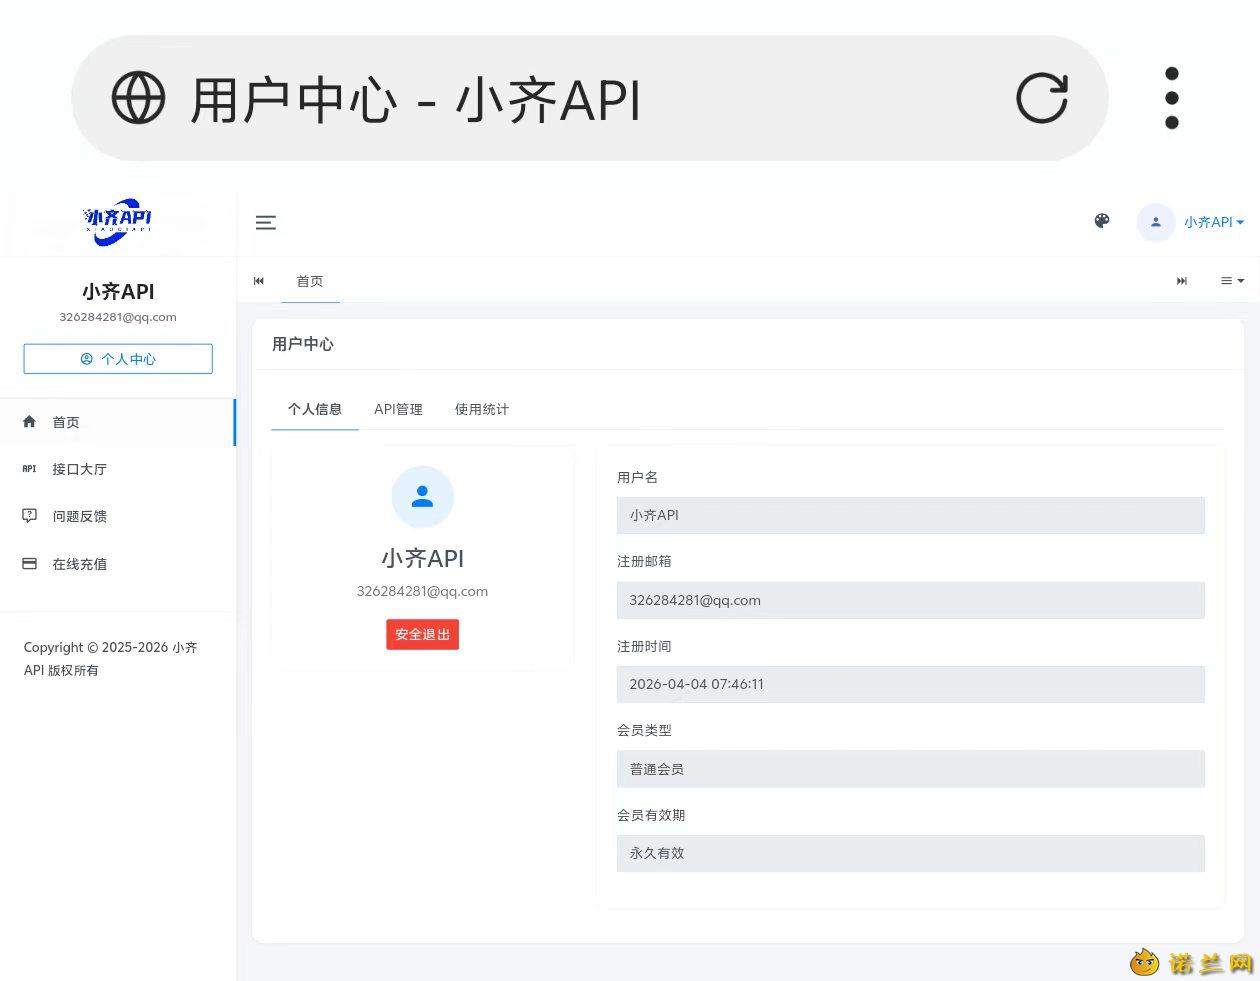Click the email under the profile avatar
Image resolution: width=1260 pixels, height=981 pixels.
[423, 591]
